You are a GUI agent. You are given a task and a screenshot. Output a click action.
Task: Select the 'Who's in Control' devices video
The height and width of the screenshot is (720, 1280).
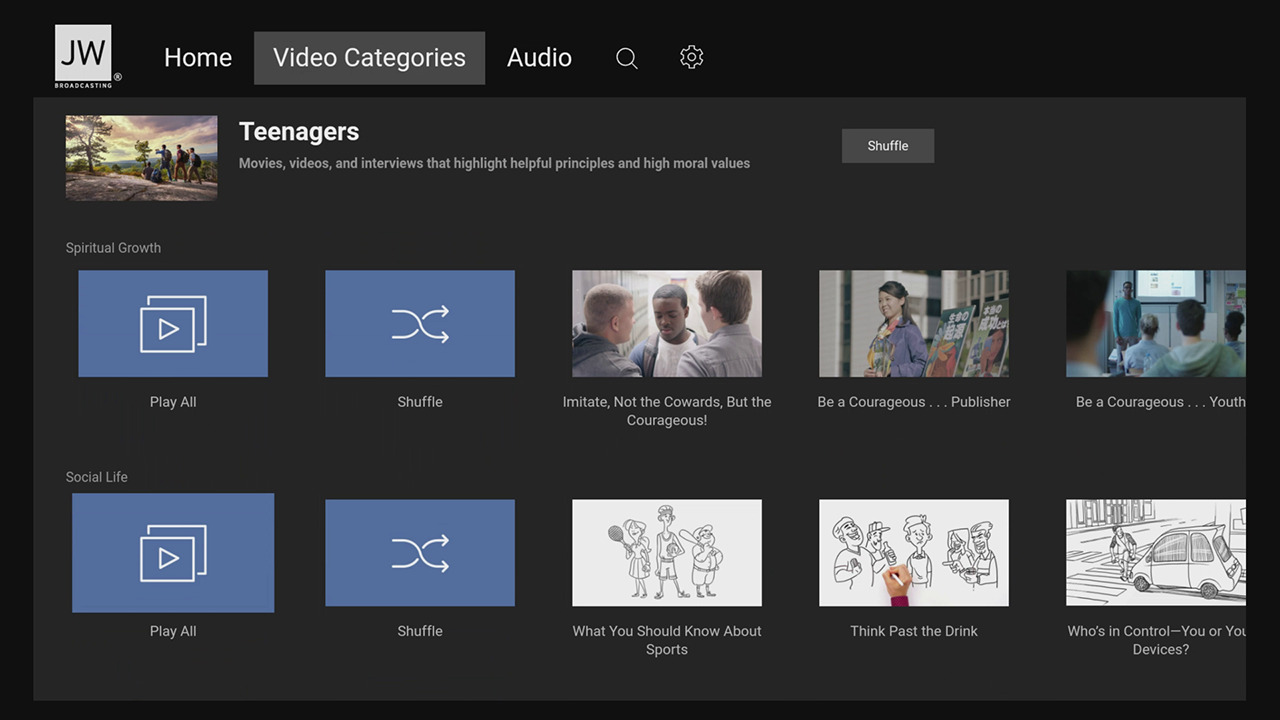pos(1155,553)
